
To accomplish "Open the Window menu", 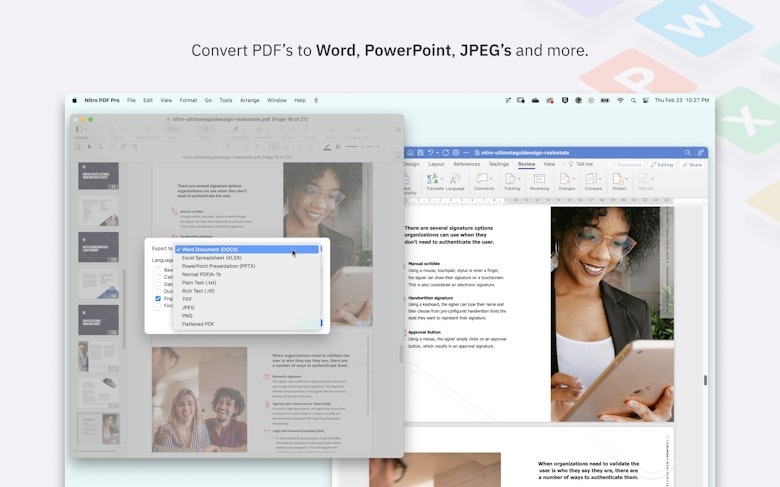I will 277,100.
